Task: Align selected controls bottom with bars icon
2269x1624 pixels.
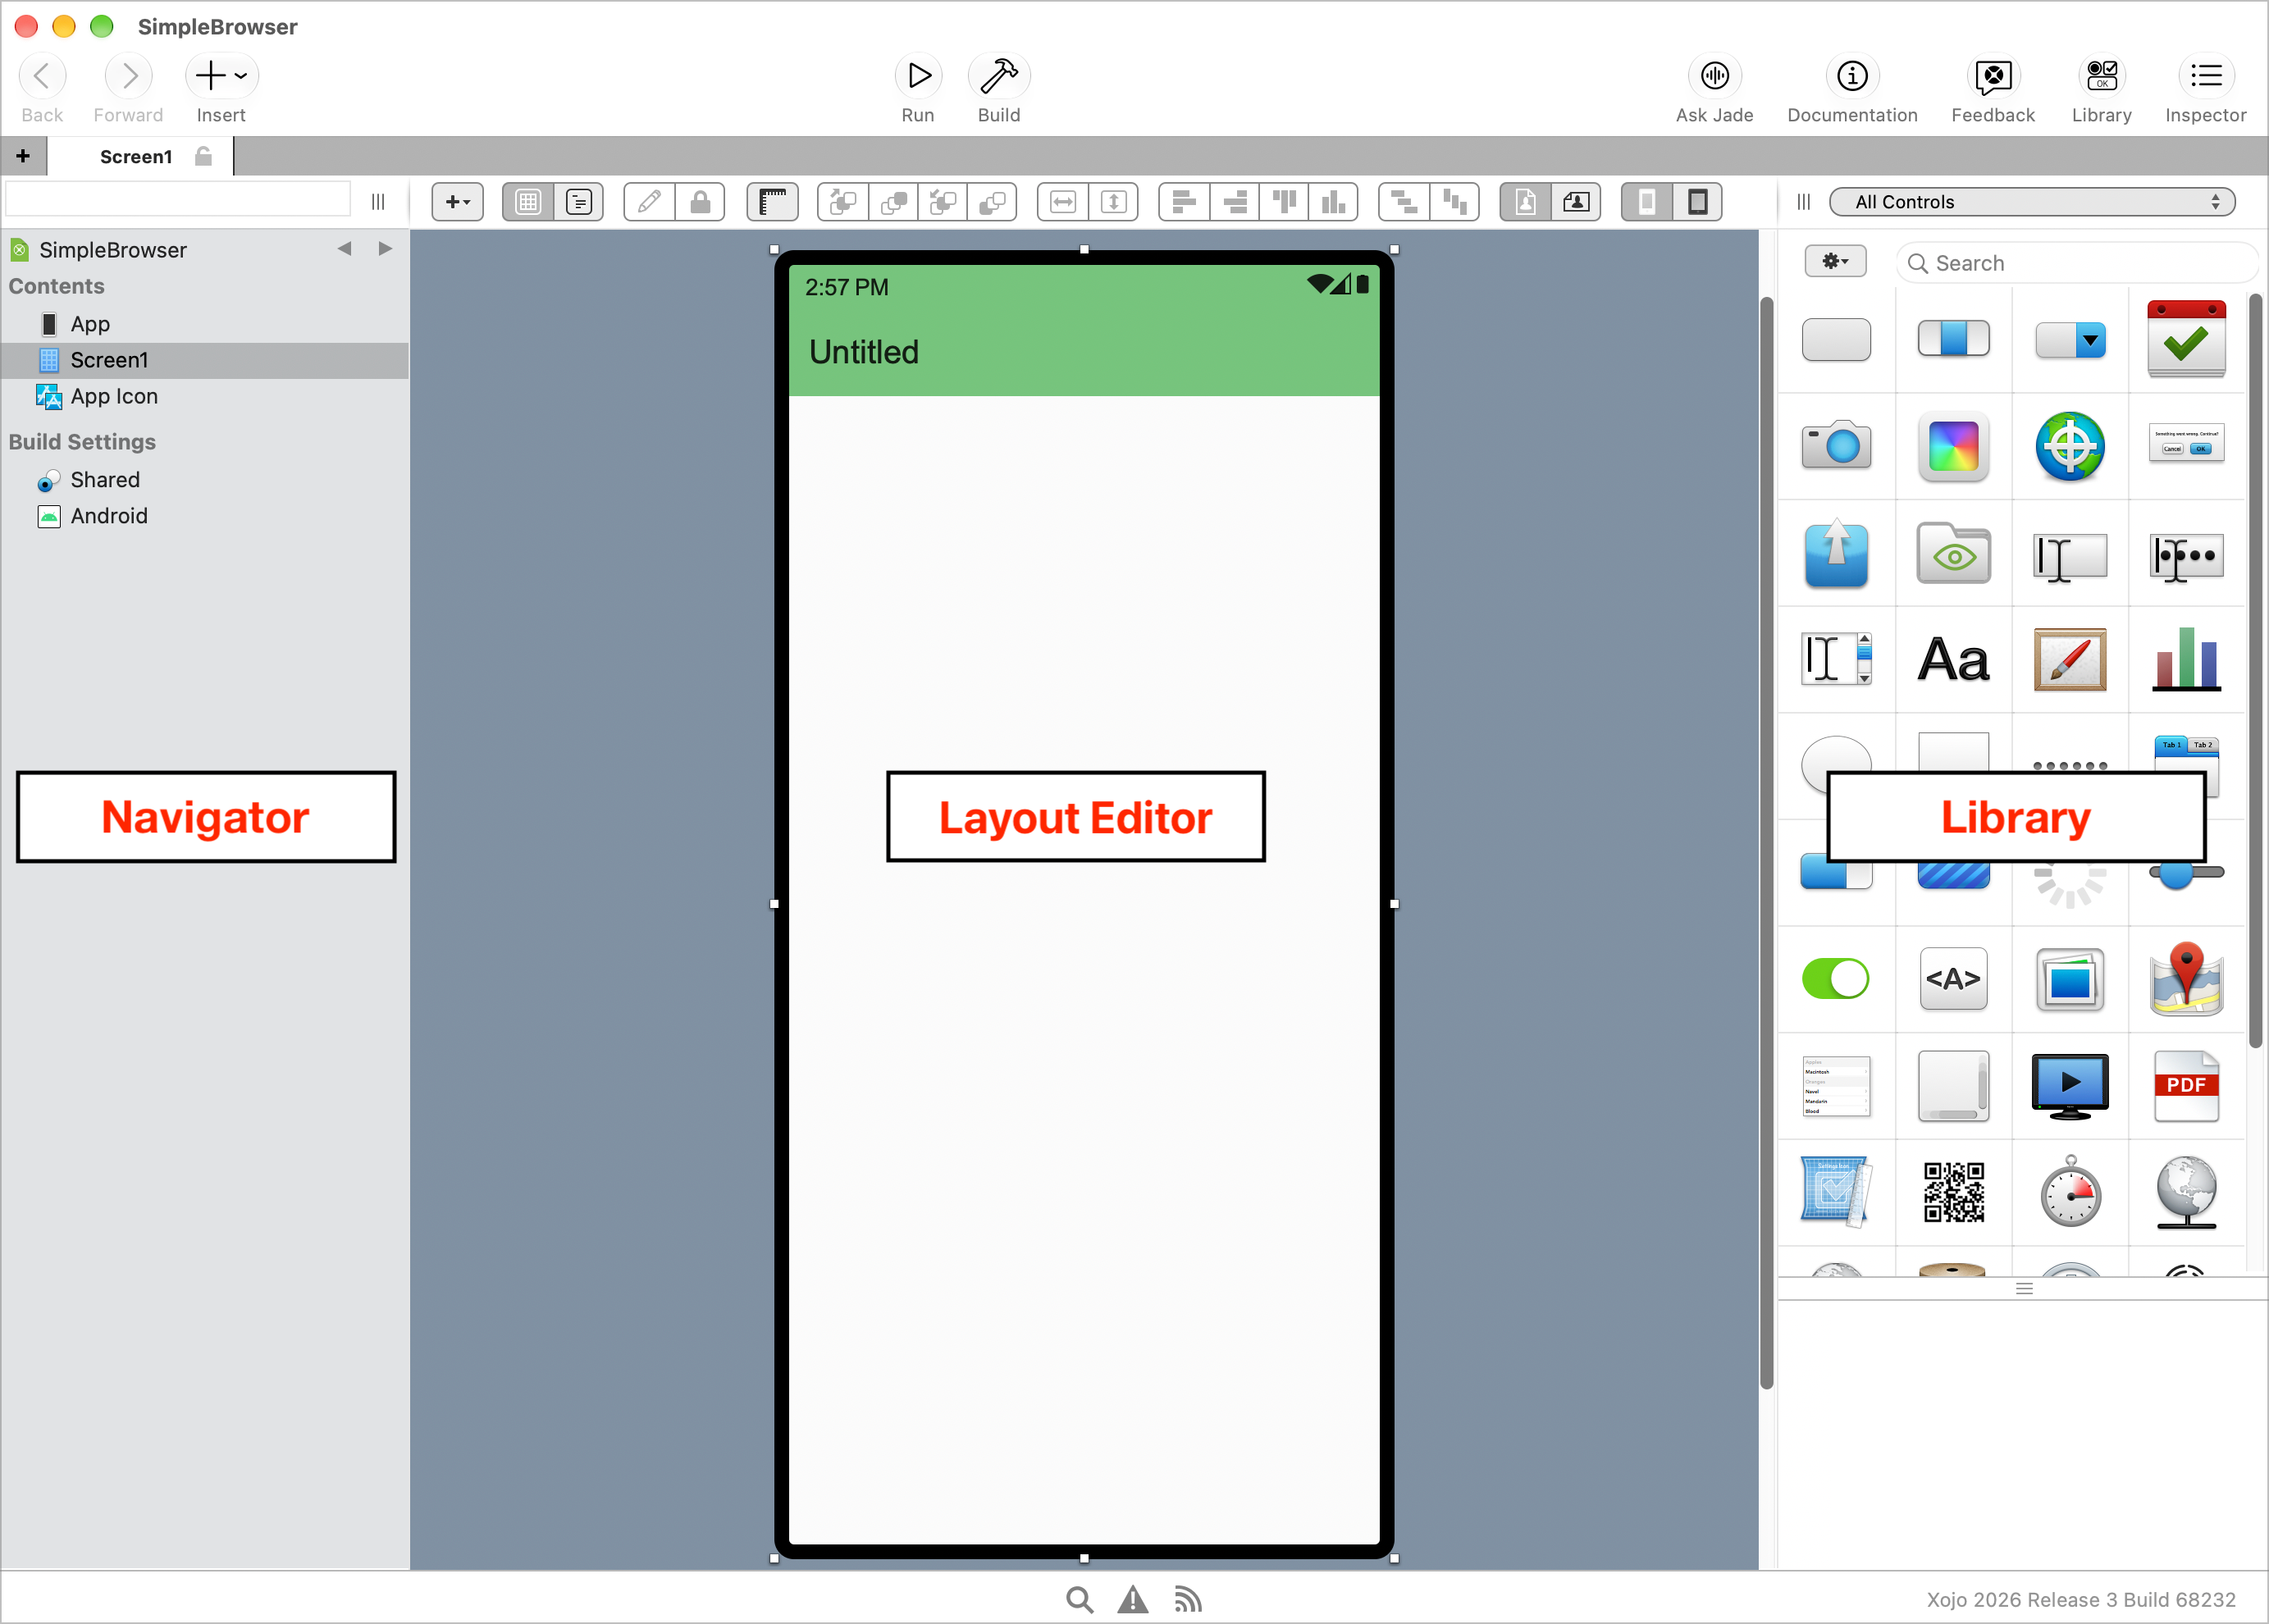Action: (x=1333, y=202)
